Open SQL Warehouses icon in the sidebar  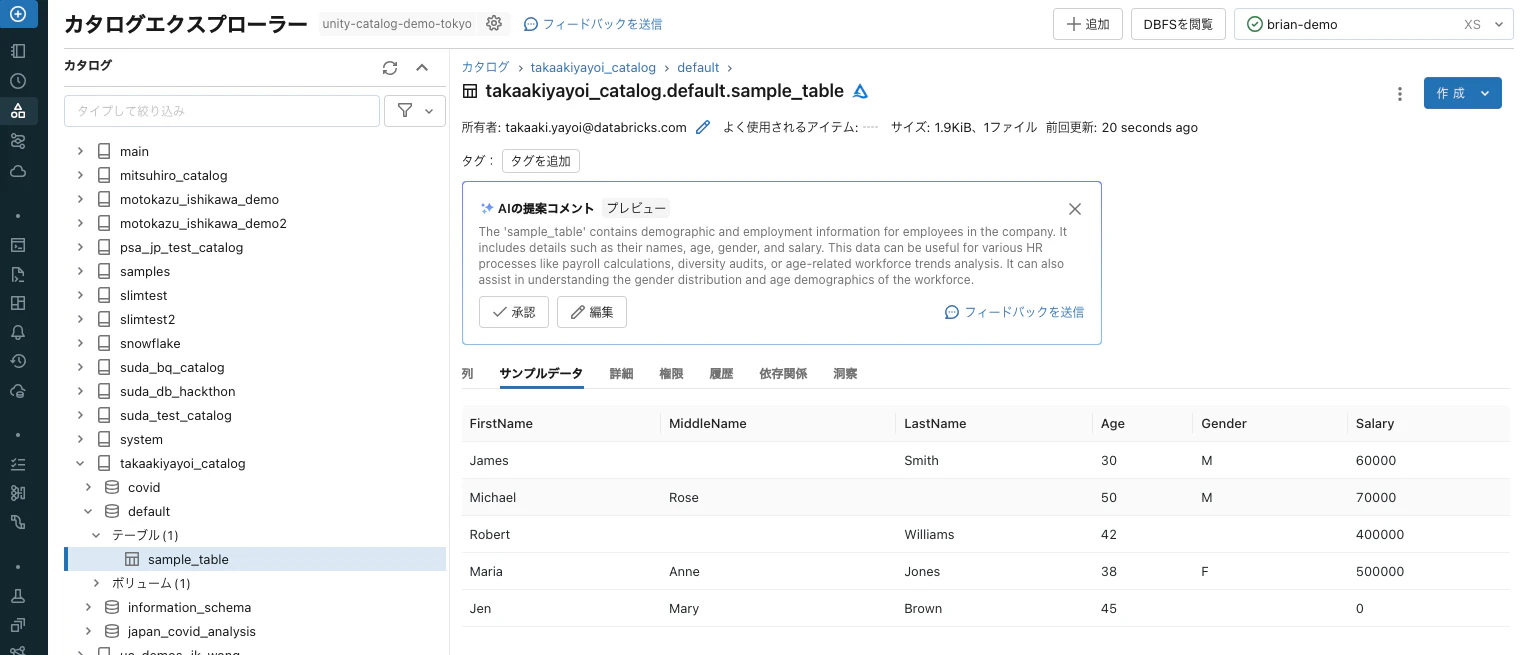tap(18, 391)
